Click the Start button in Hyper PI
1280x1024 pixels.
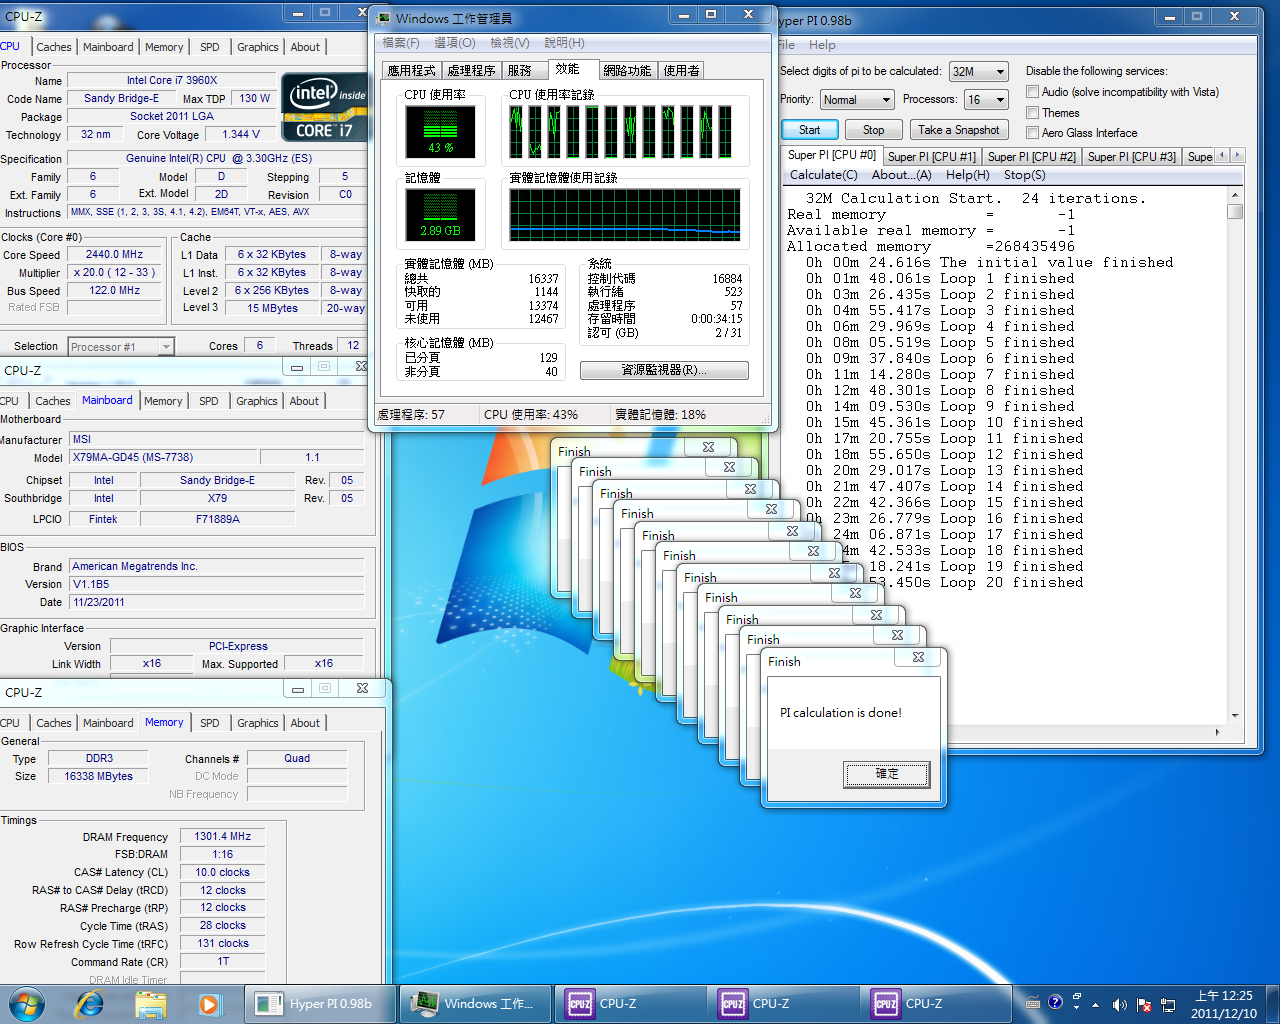(x=809, y=130)
